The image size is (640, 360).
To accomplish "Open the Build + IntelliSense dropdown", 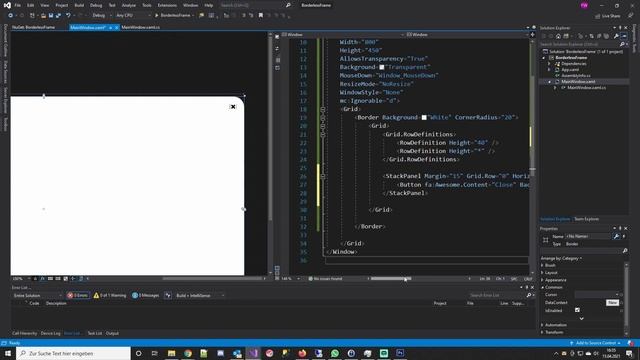I will pyautogui.click(x=200, y=295).
